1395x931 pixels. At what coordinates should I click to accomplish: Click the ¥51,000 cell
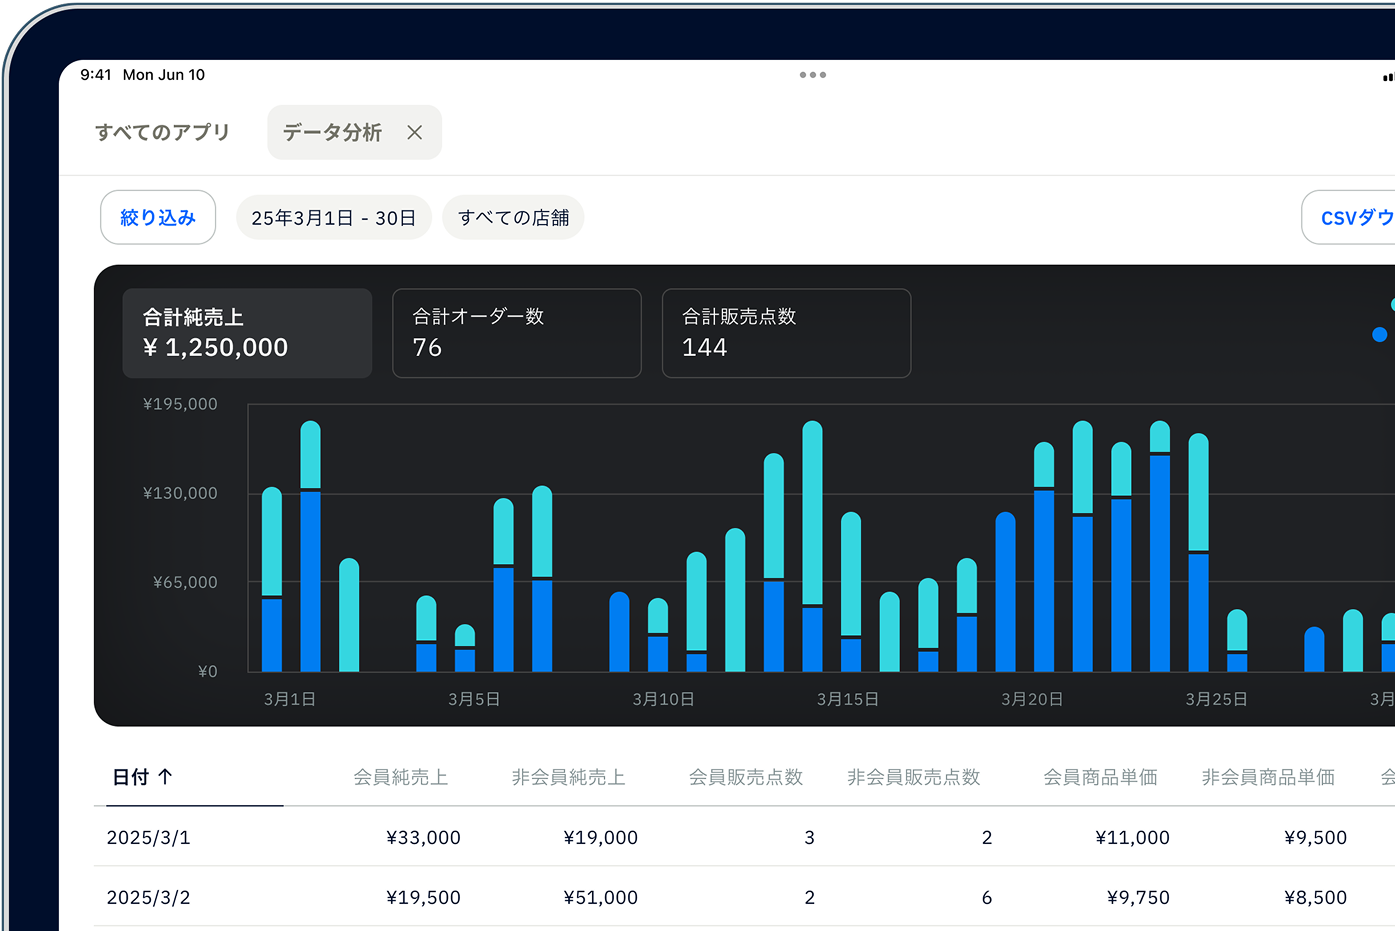click(600, 897)
